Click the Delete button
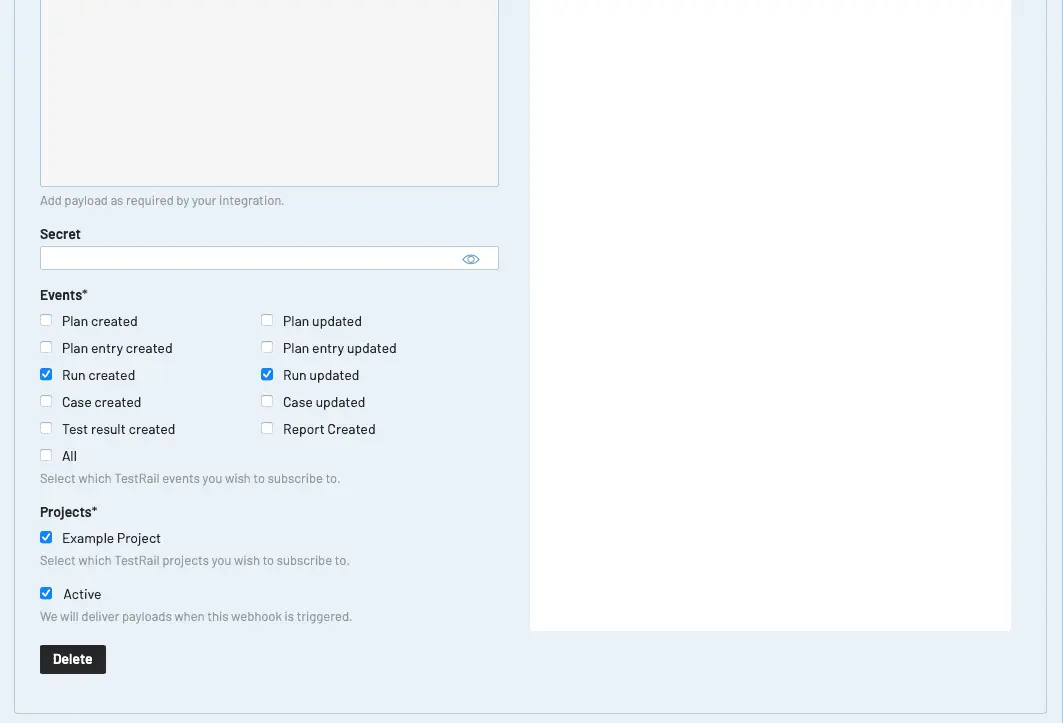Viewport: 1063px width, 723px height. (x=73, y=659)
